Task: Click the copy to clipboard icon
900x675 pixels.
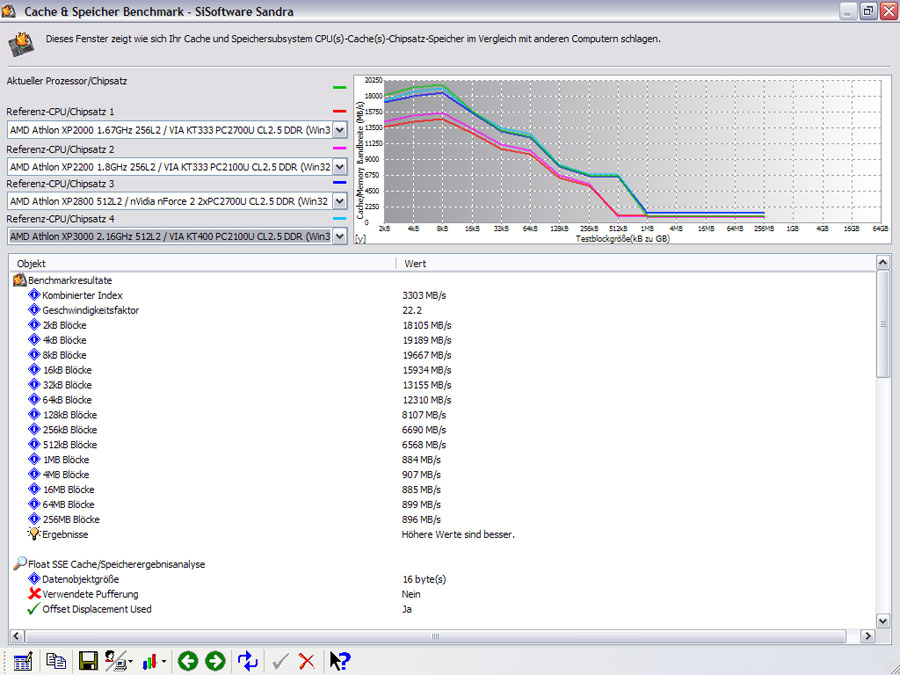Action: point(56,661)
